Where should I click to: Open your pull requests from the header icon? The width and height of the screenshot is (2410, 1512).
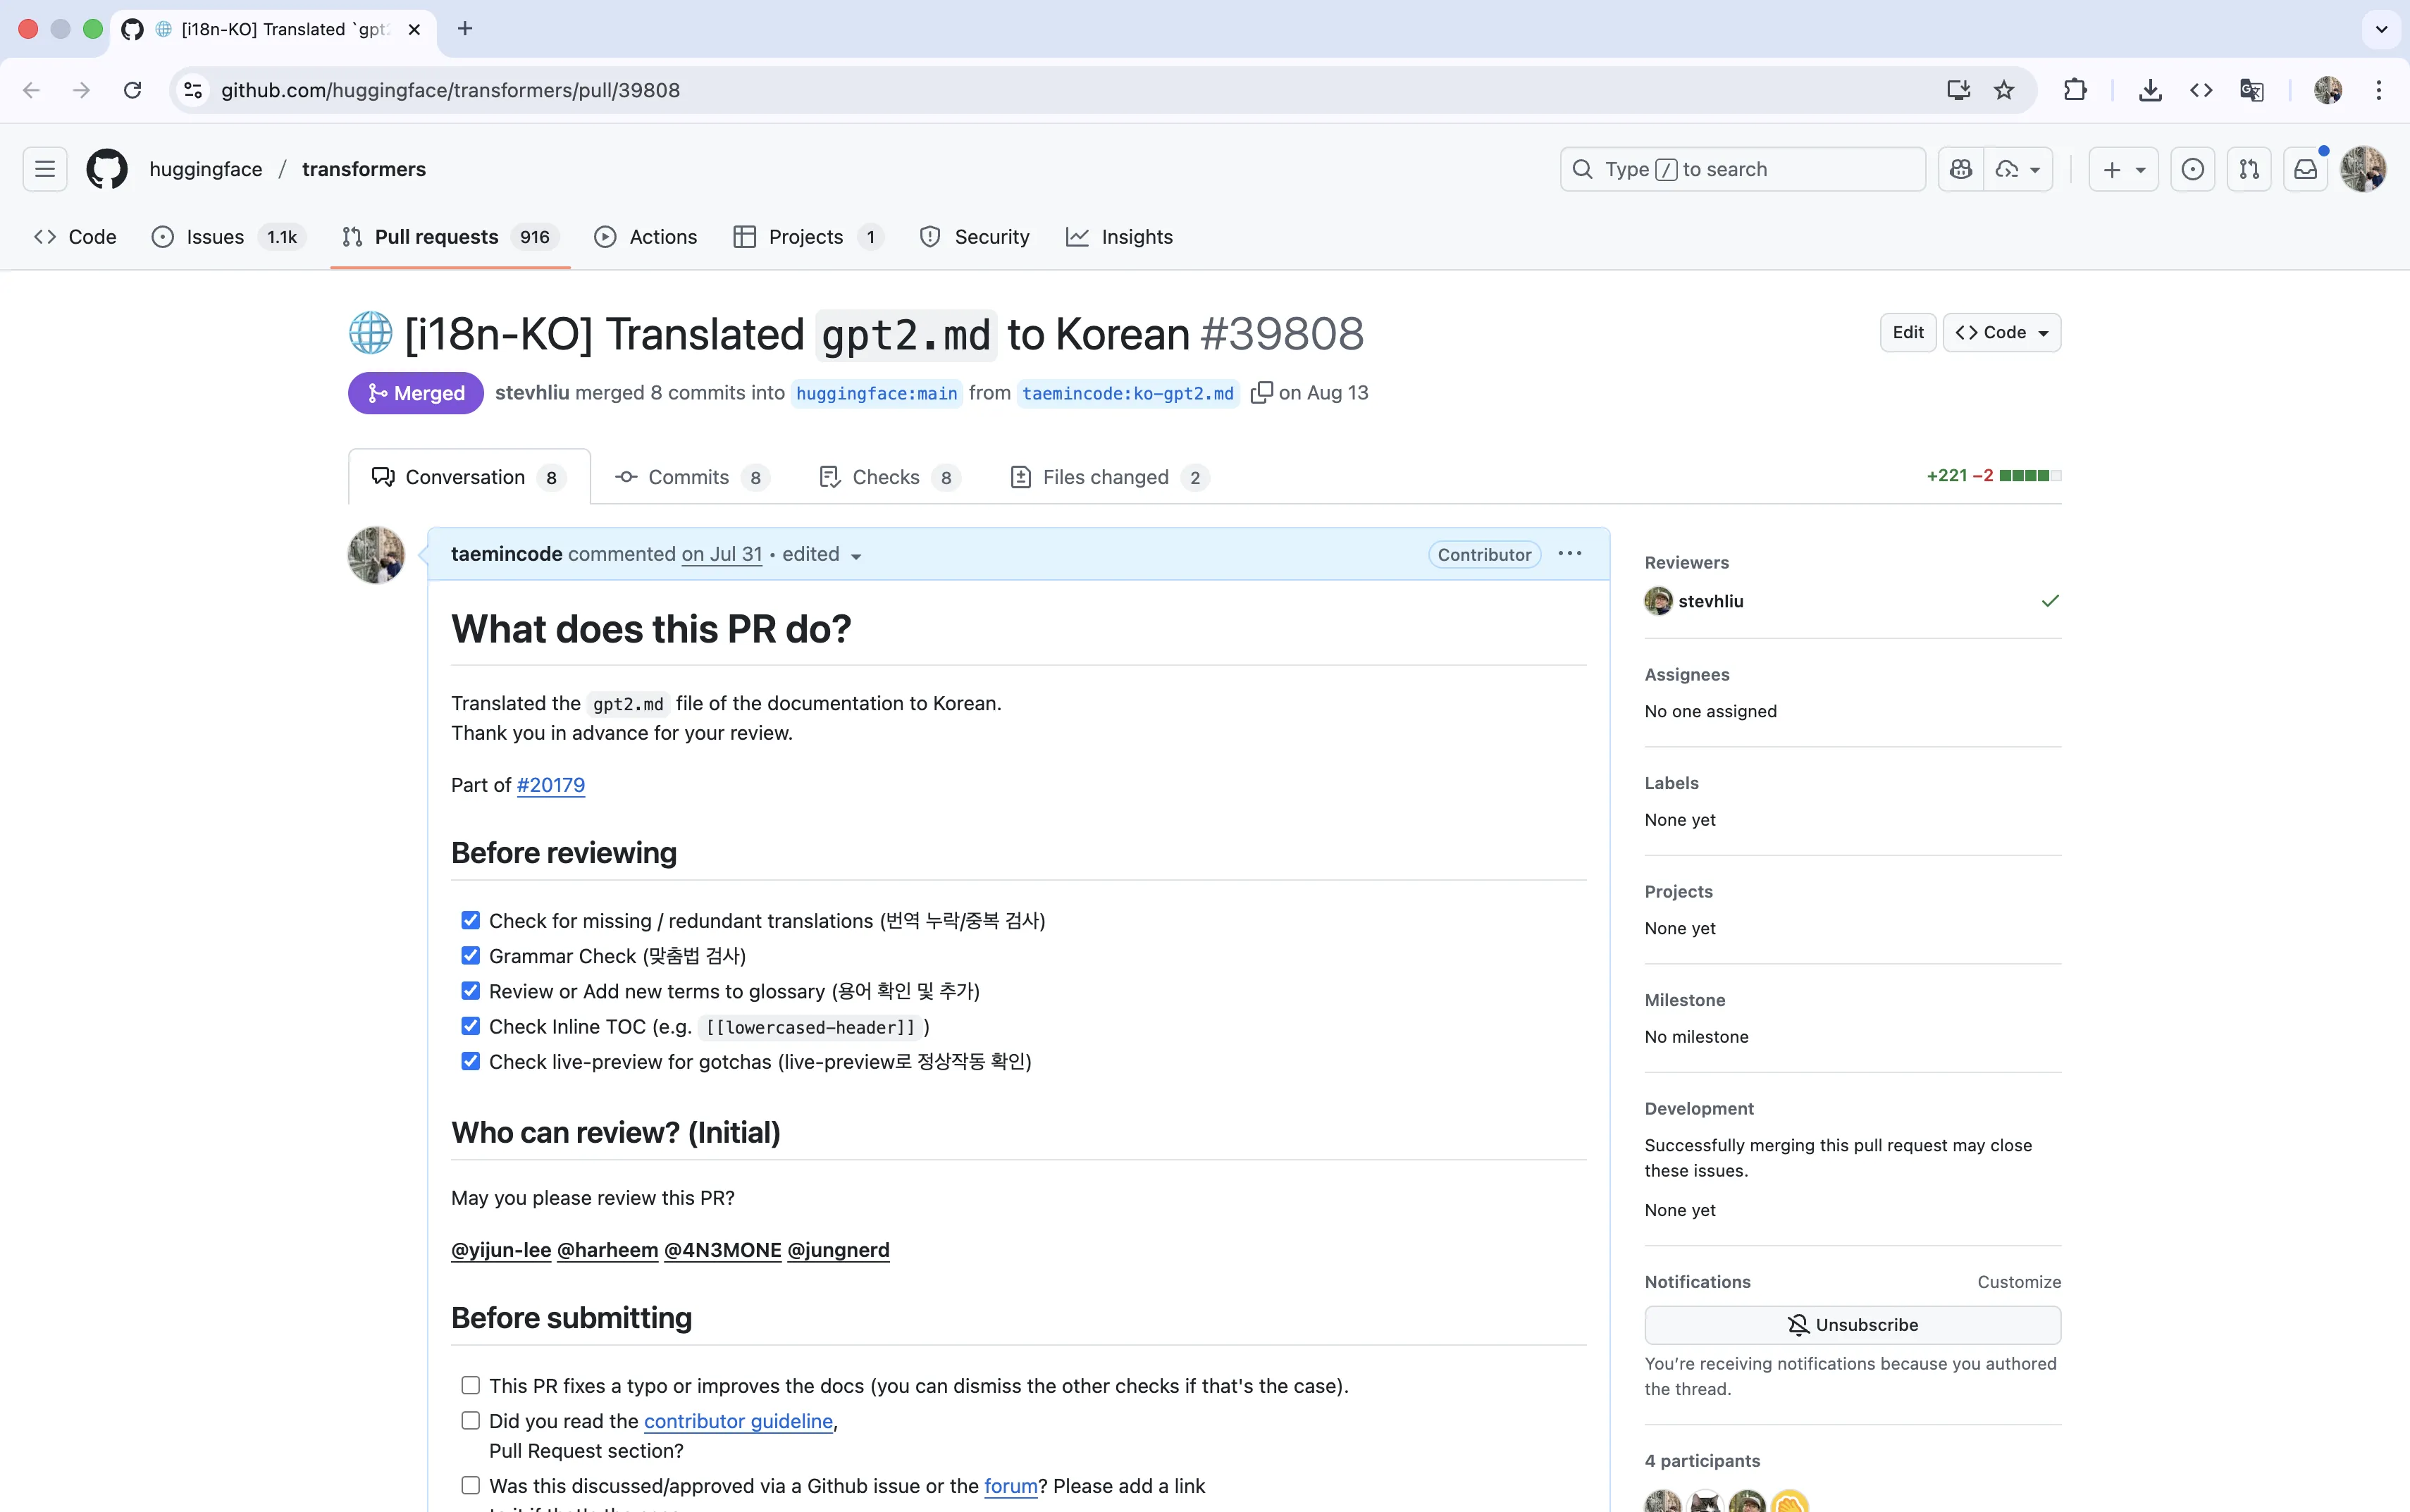click(x=2249, y=168)
